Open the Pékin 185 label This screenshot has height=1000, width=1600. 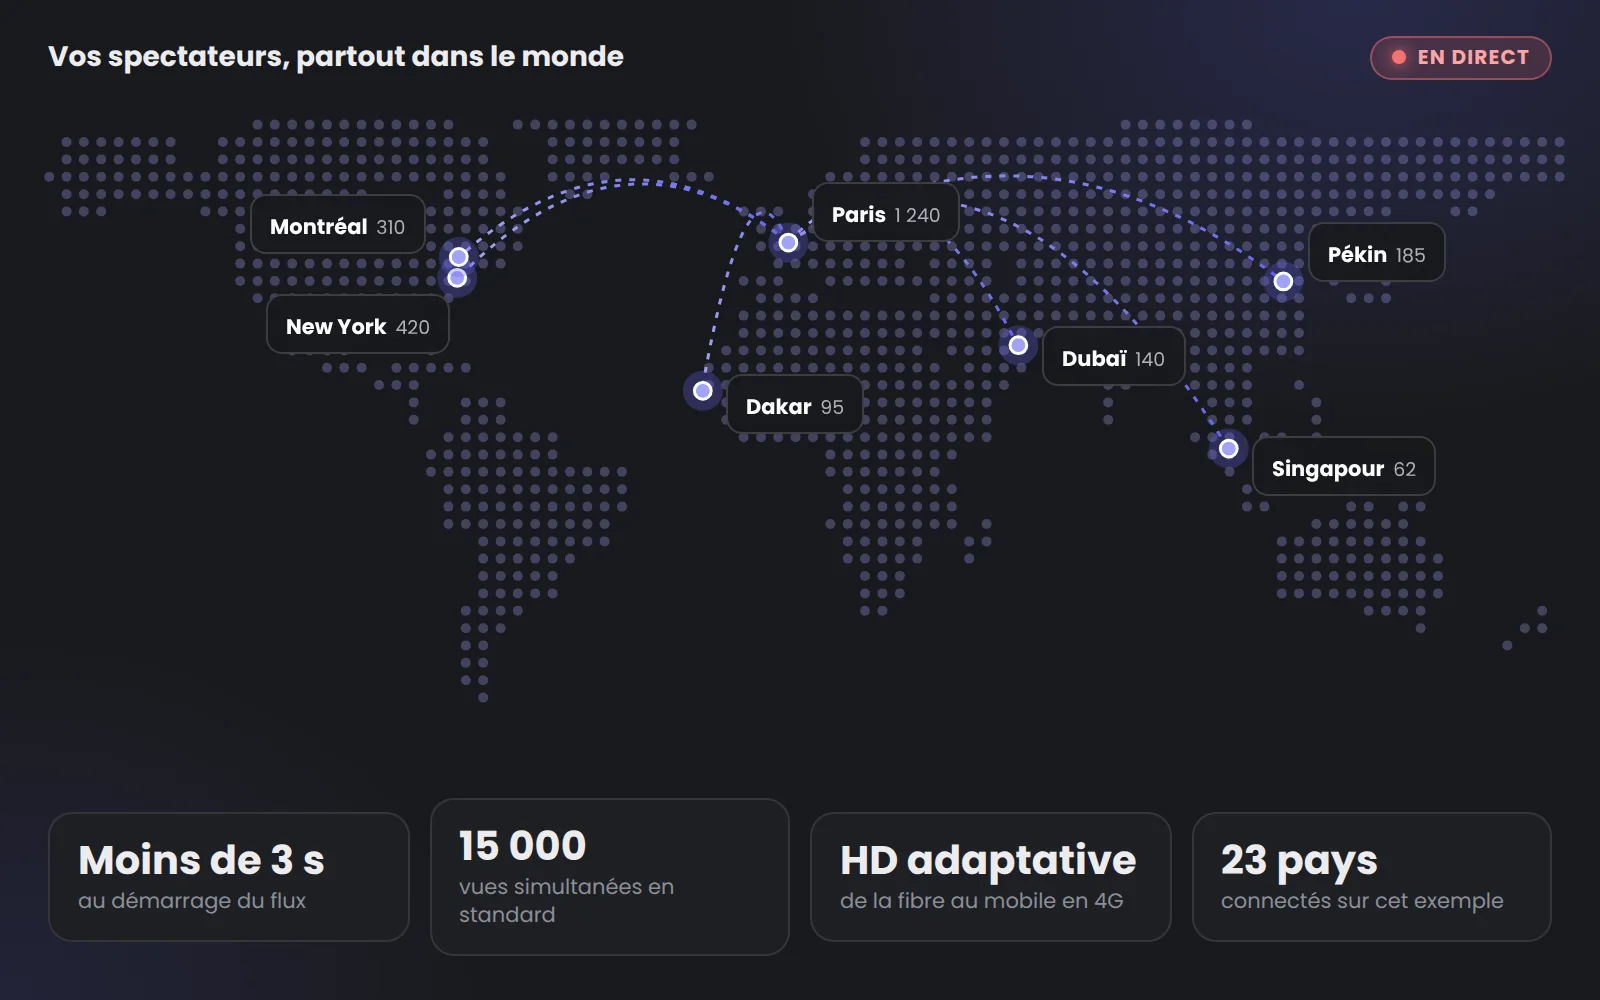pos(1377,253)
